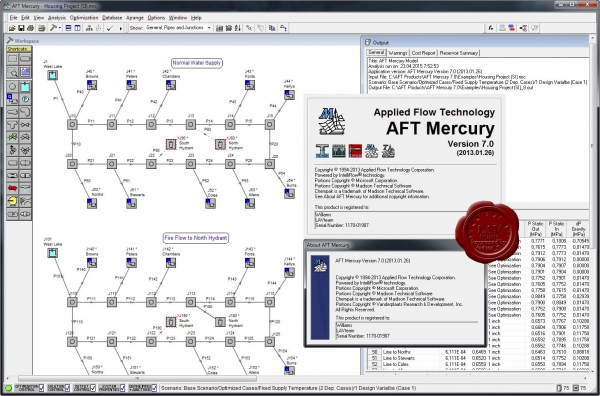This screenshot has height=396, width=600.
Task: Select the red component junction tool
Action: tap(13, 188)
